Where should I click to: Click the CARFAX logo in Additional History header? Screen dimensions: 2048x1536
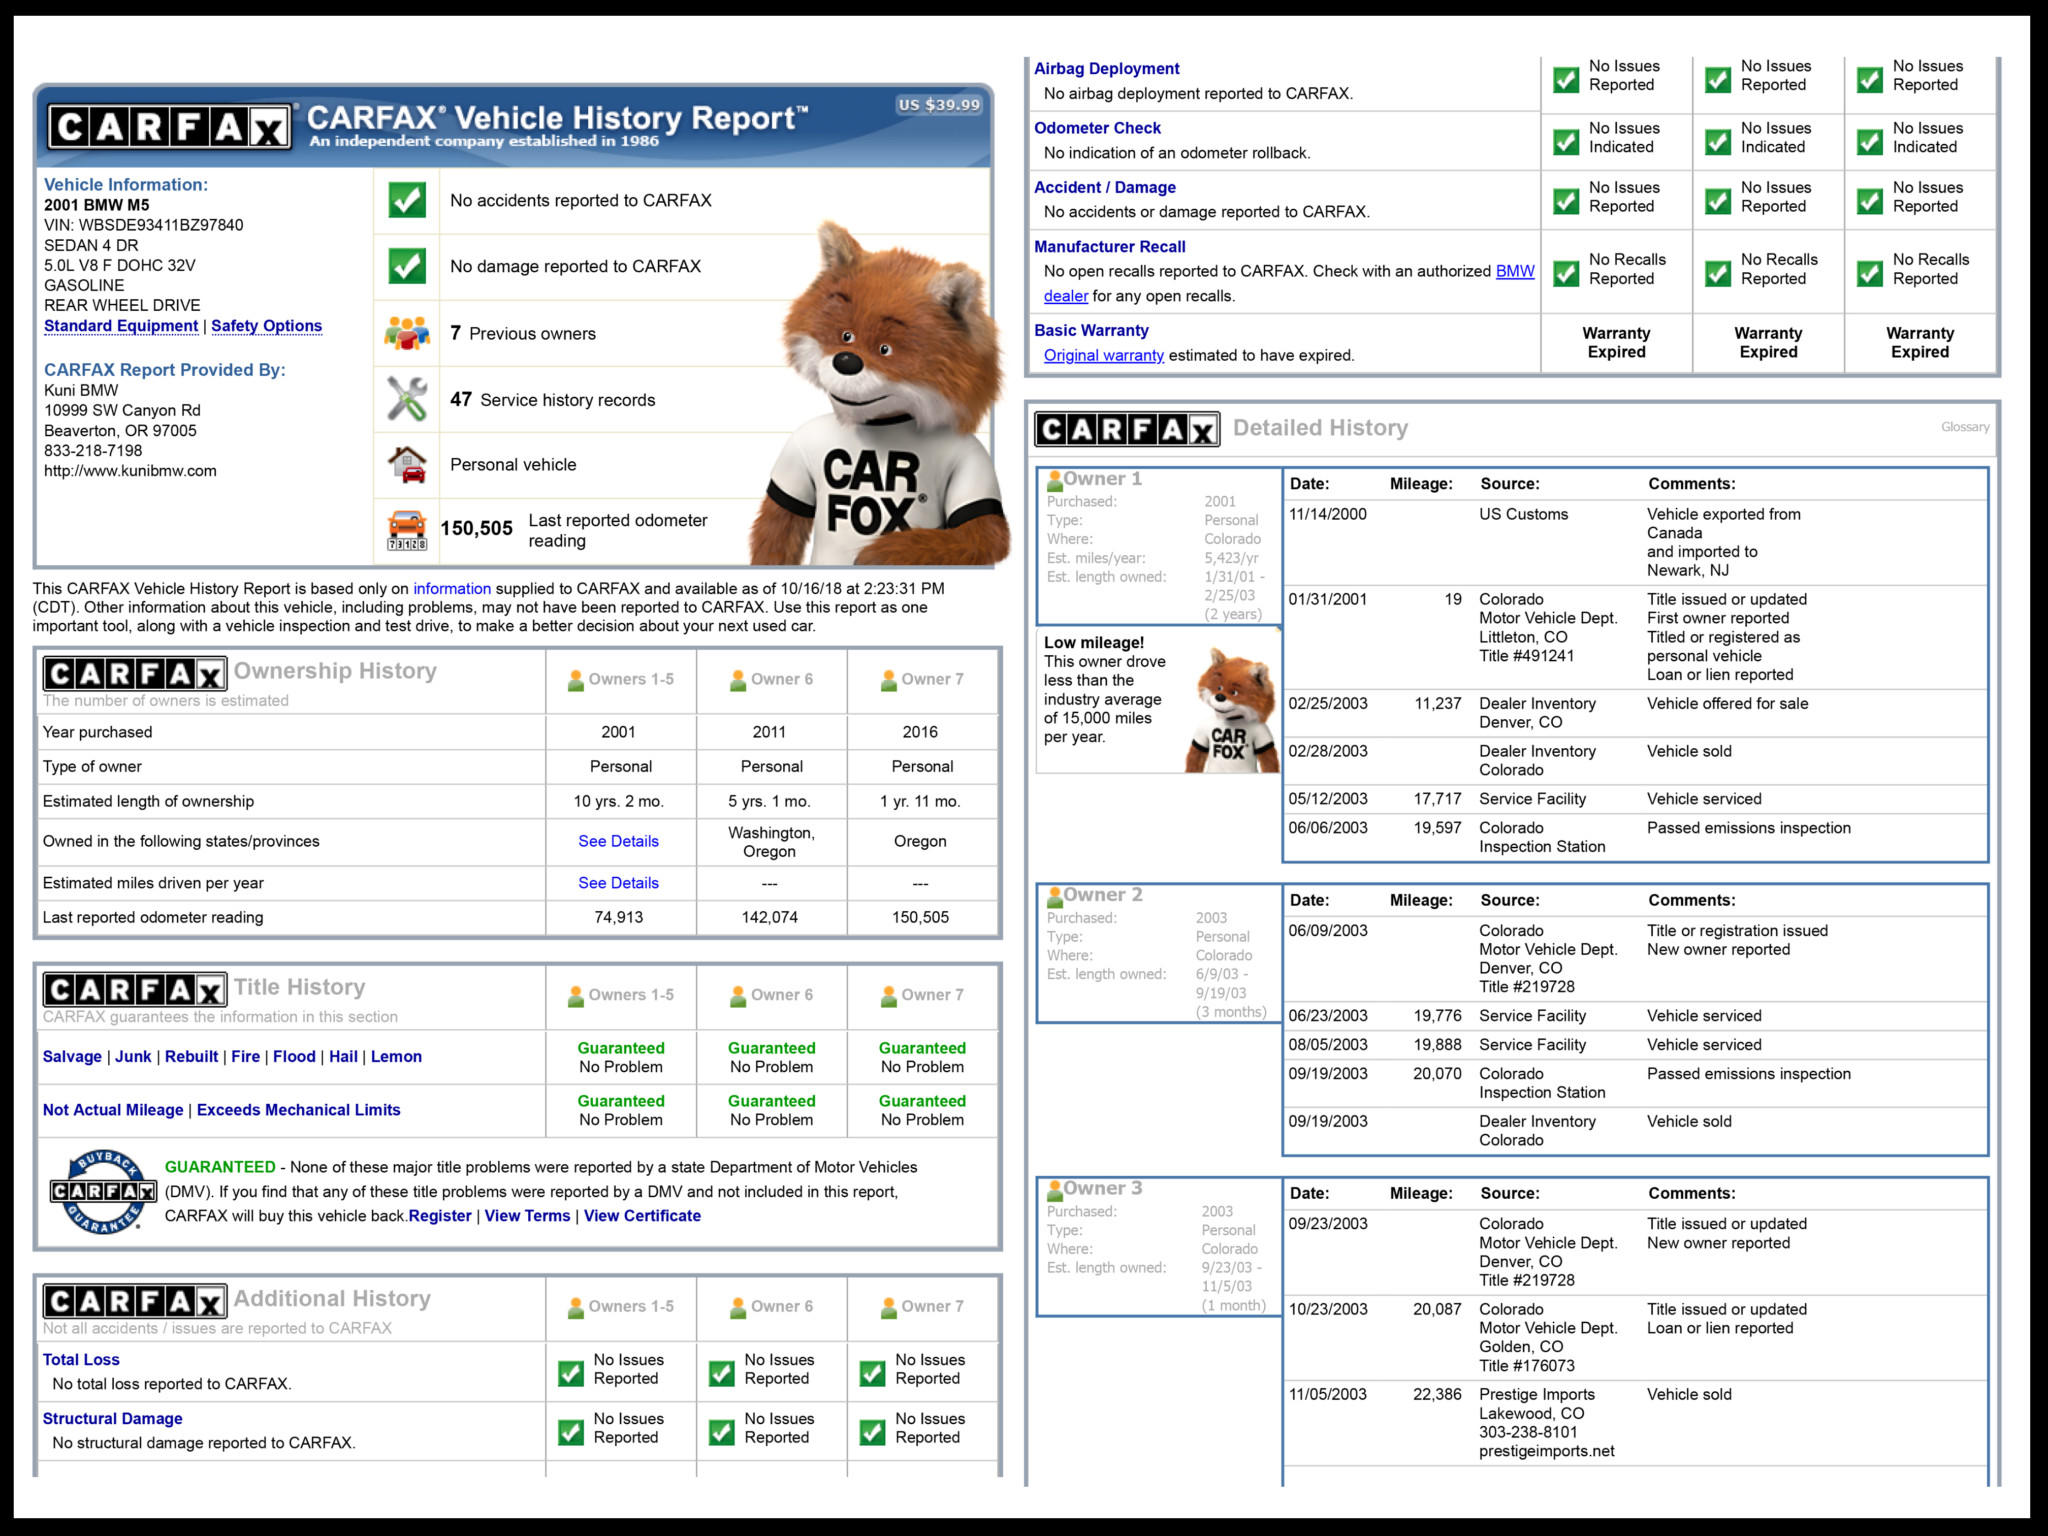coord(134,1301)
